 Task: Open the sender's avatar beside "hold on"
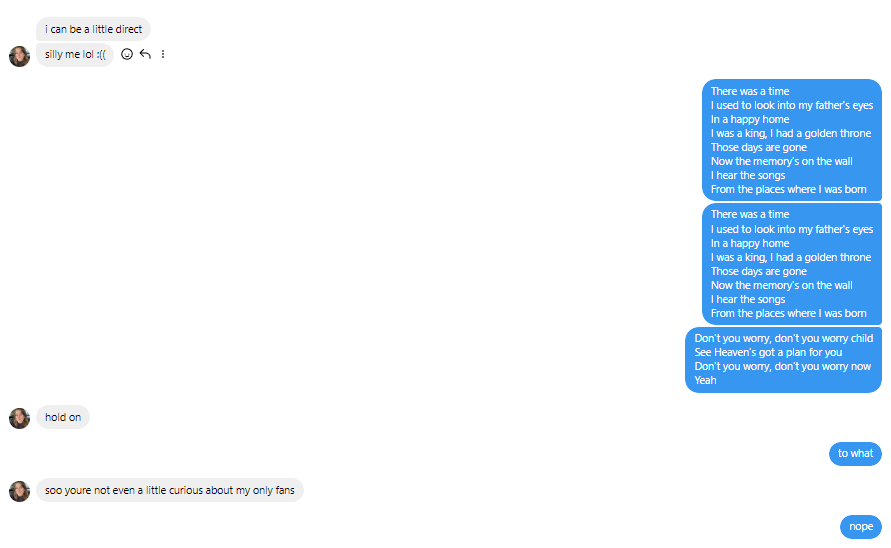point(19,418)
